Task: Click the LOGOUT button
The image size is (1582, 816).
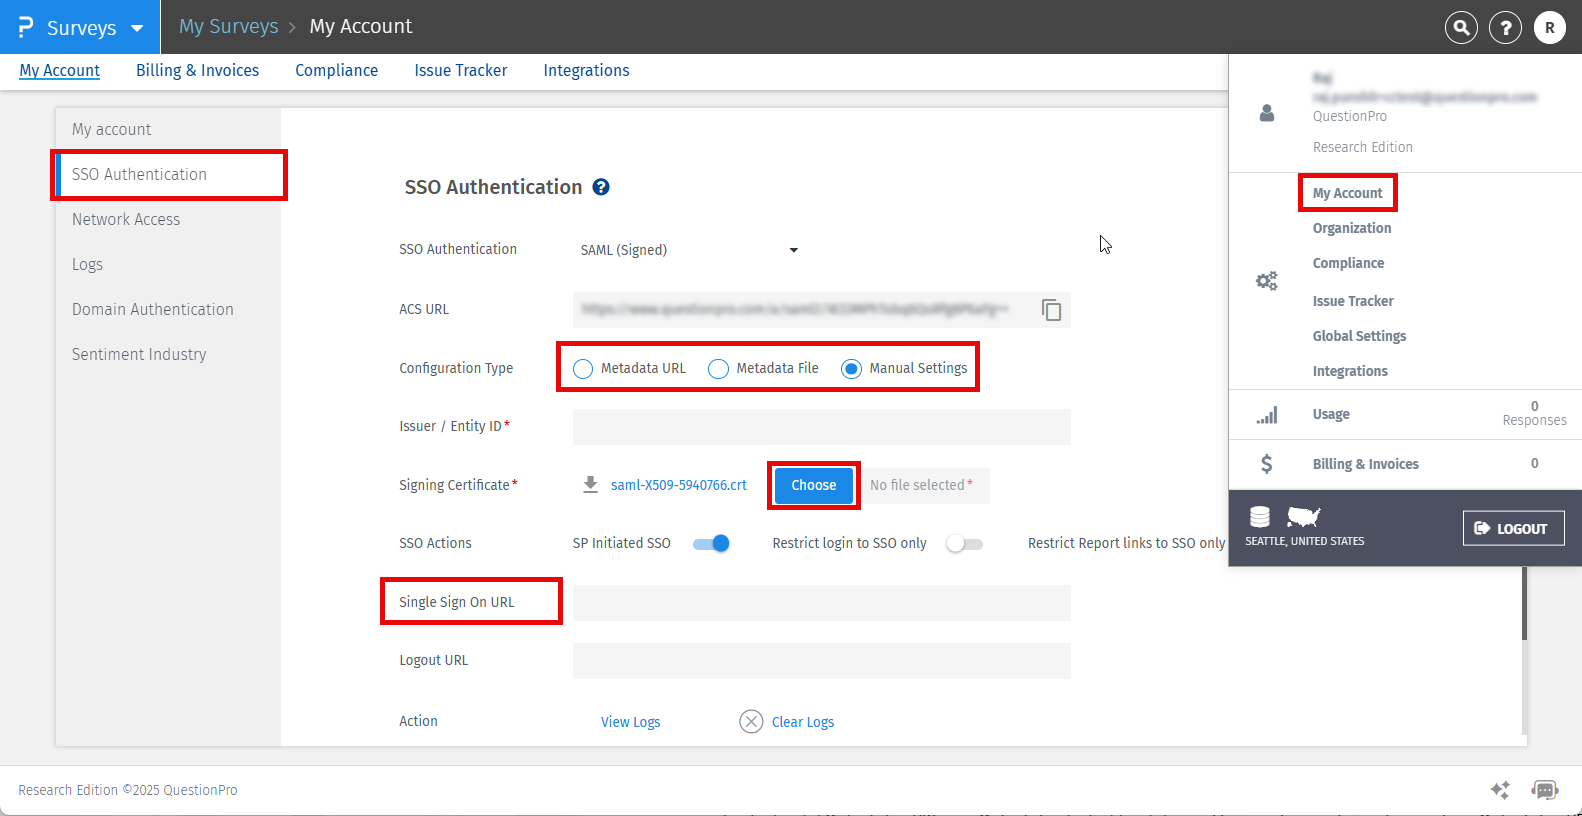Action: (1513, 528)
